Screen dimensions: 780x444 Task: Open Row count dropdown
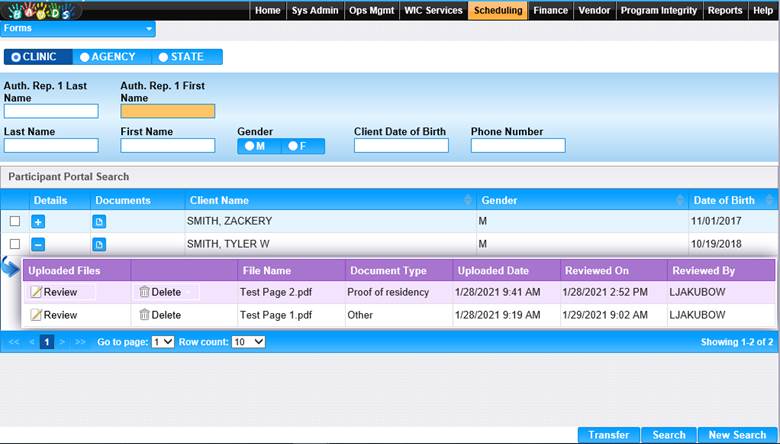point(248,342)
